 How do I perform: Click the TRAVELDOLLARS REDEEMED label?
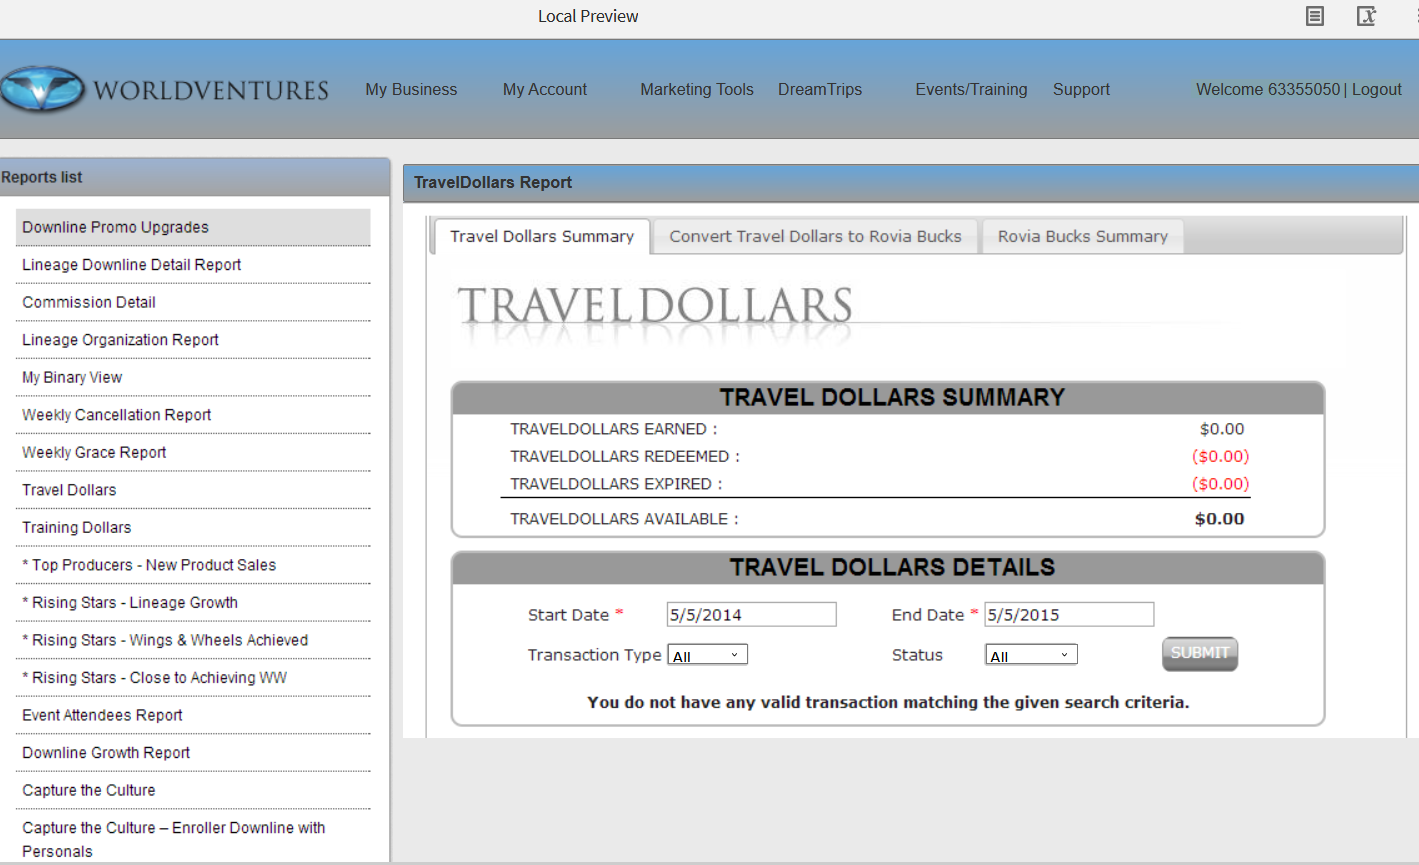[625, 456]
